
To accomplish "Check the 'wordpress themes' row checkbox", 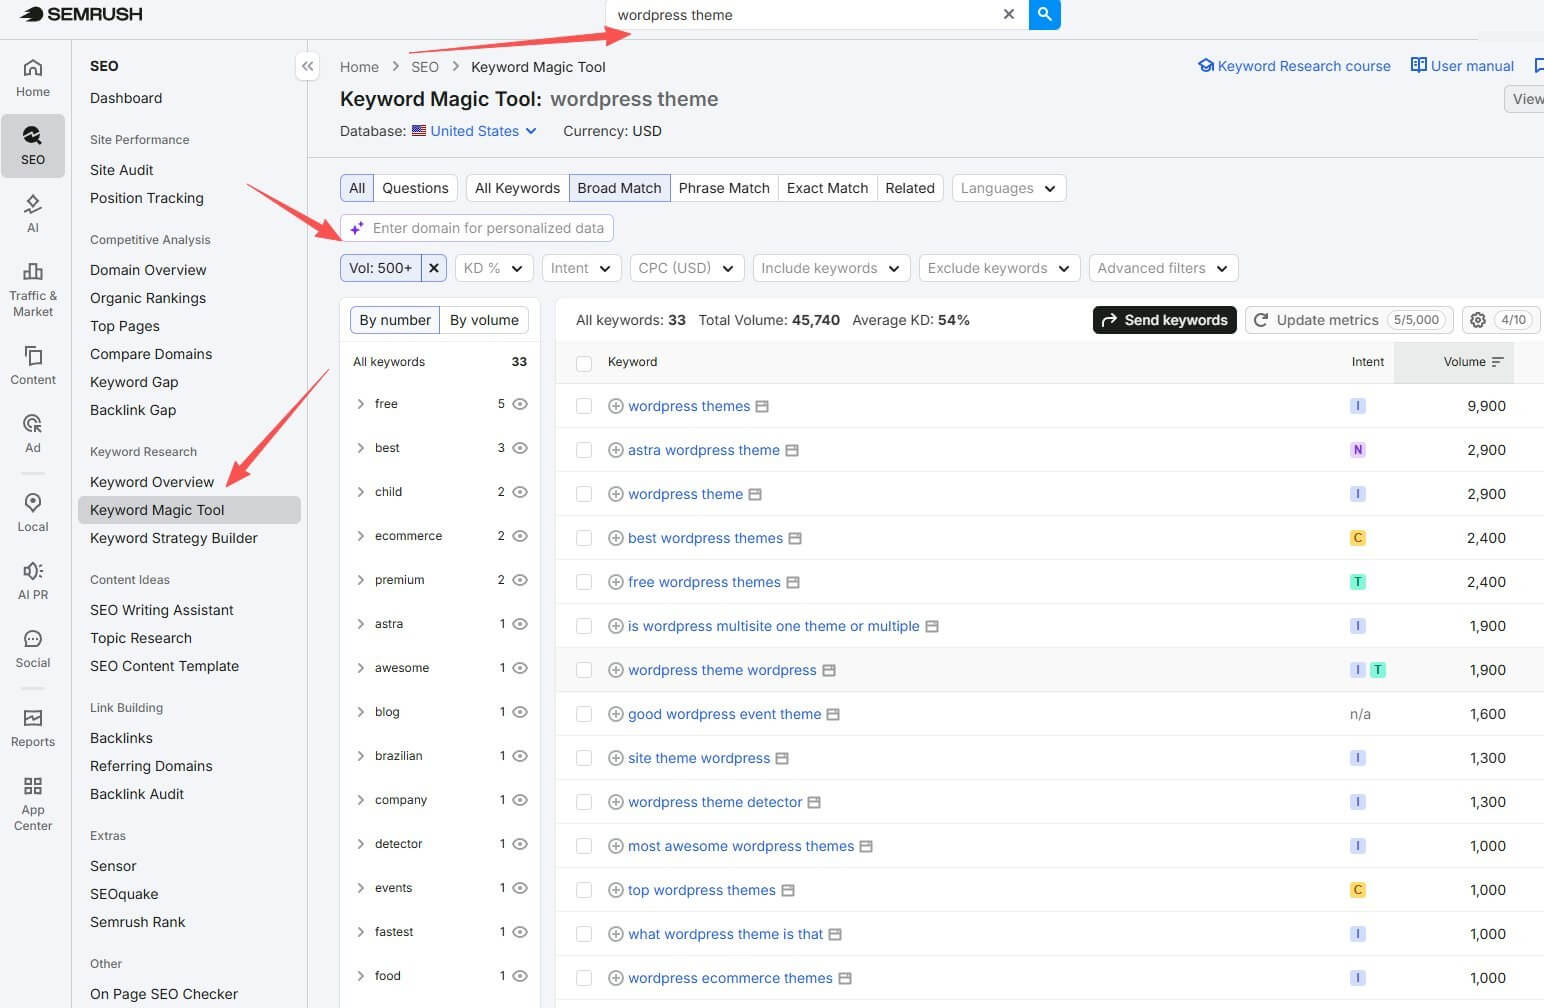I will click(x=584, y=406).
